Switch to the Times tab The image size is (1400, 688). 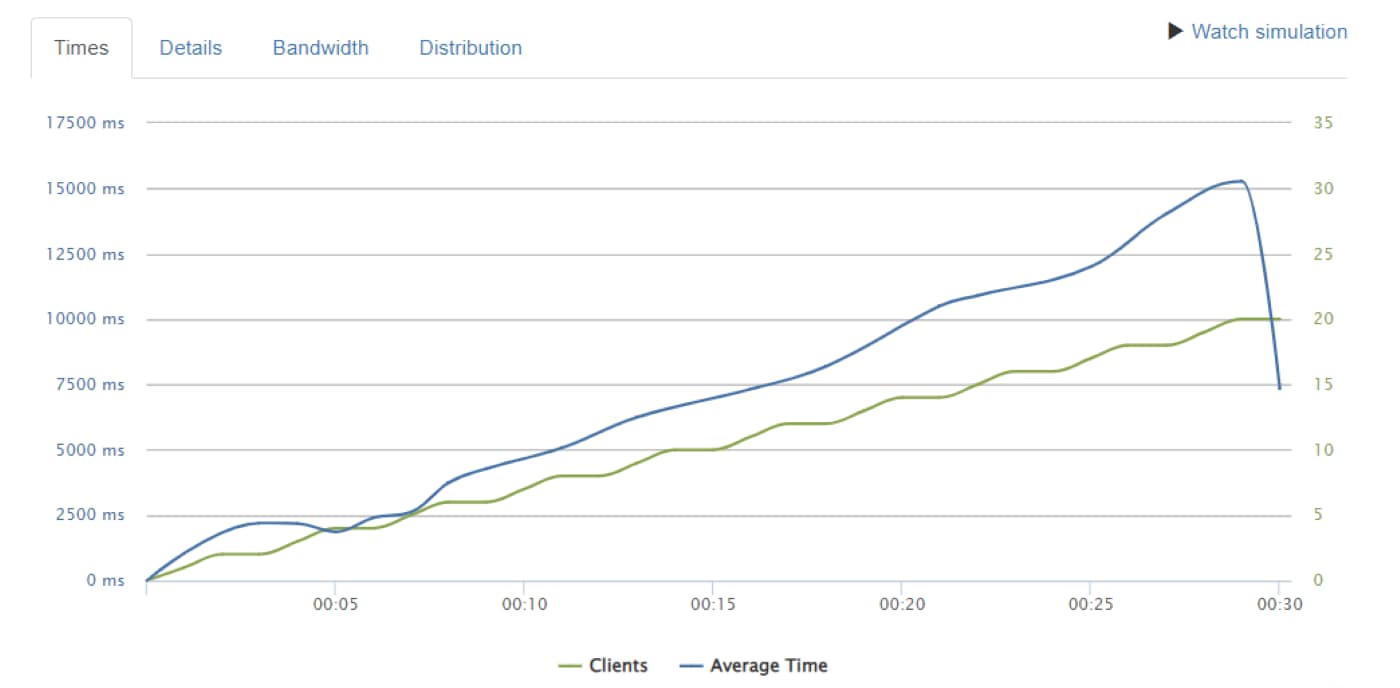pyautogui.click(x=80, y=48)
